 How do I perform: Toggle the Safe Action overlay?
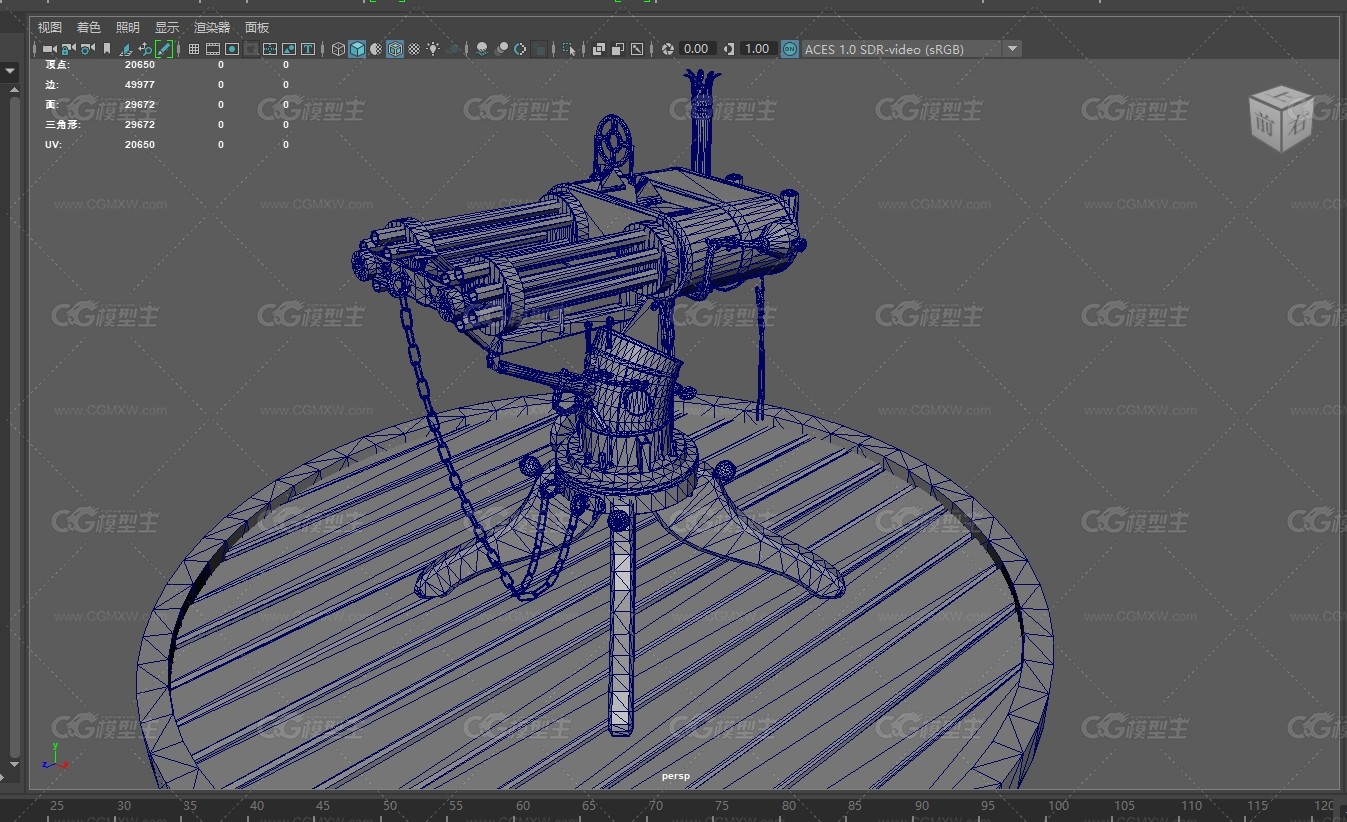pos(289,49)
